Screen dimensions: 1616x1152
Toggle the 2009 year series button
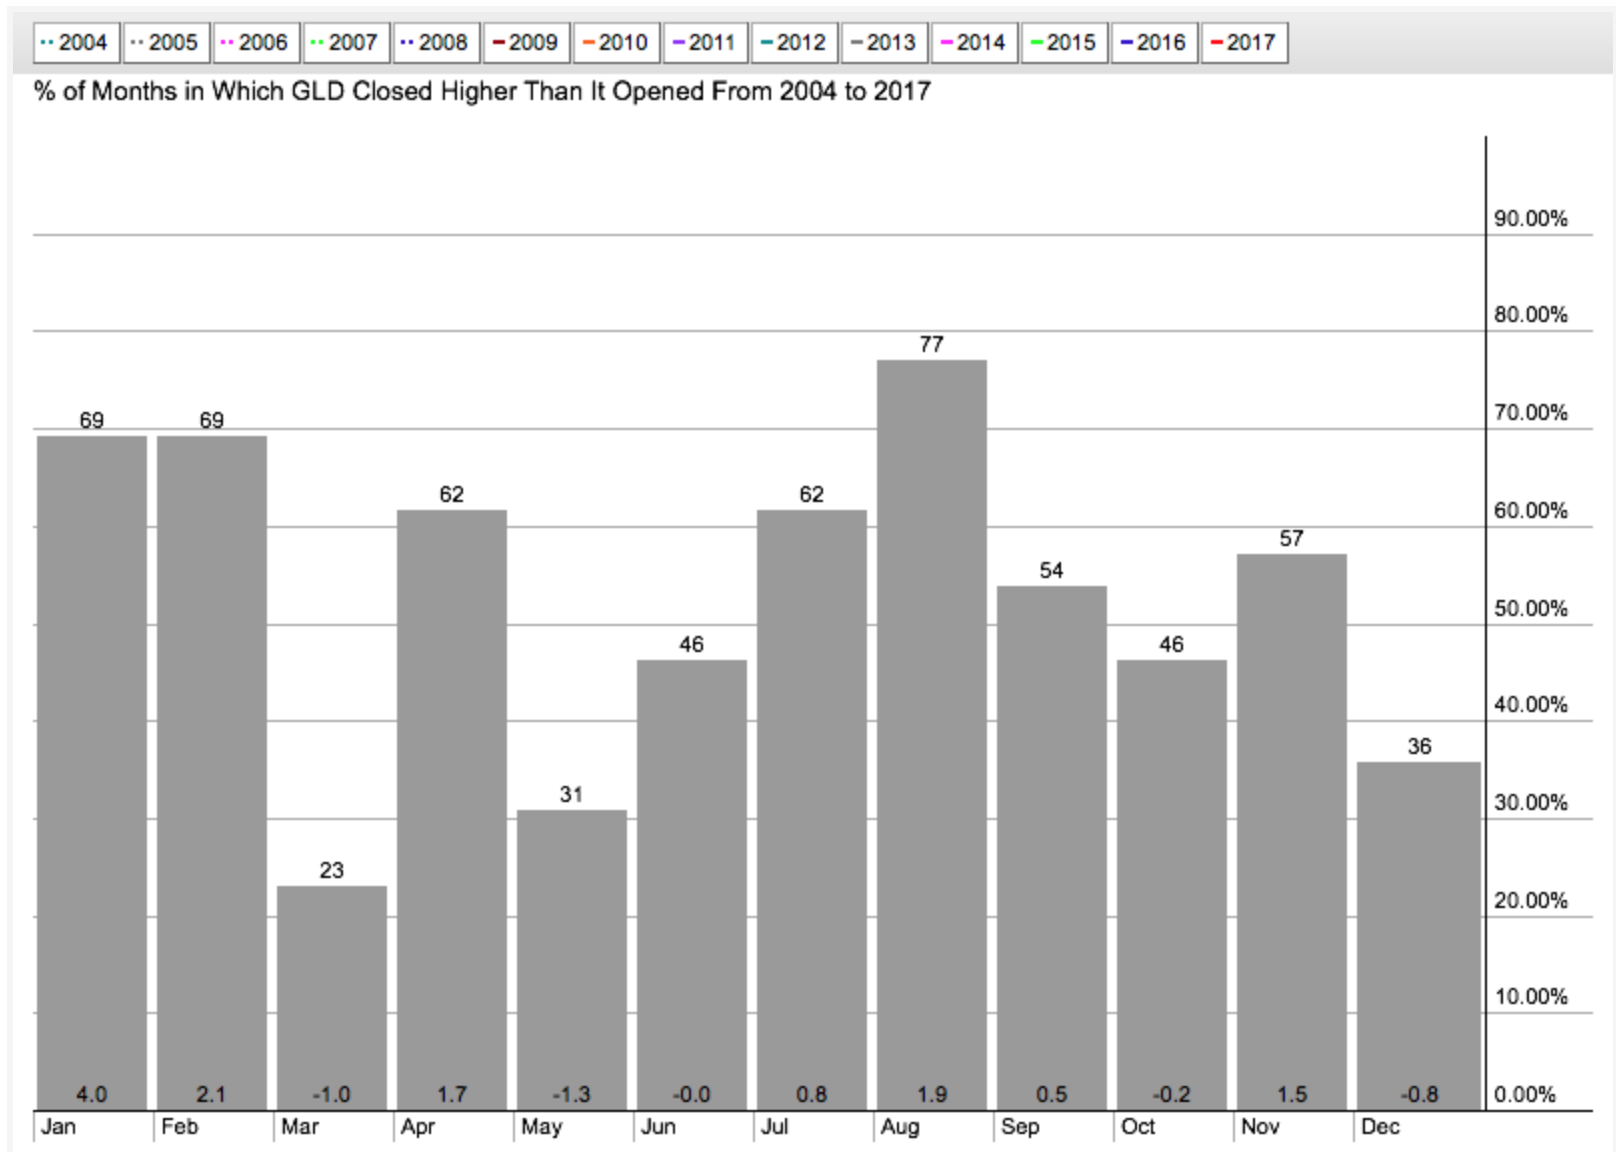click(x=526, y=43)
